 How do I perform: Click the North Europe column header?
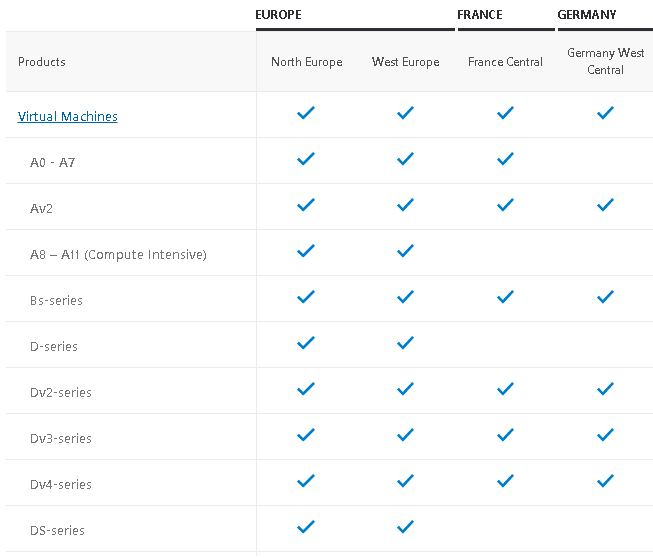pos(306,62)
